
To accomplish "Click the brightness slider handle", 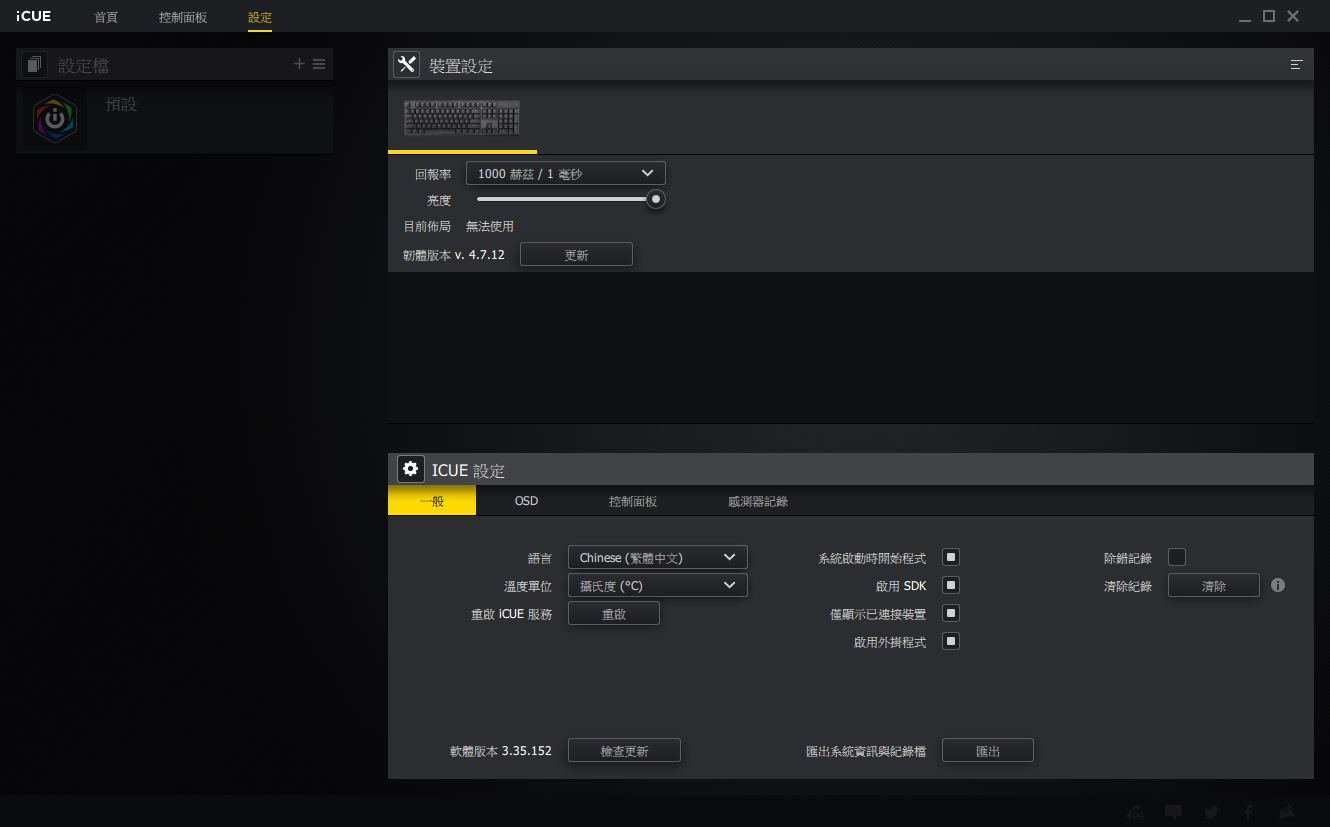I will 656,199.
